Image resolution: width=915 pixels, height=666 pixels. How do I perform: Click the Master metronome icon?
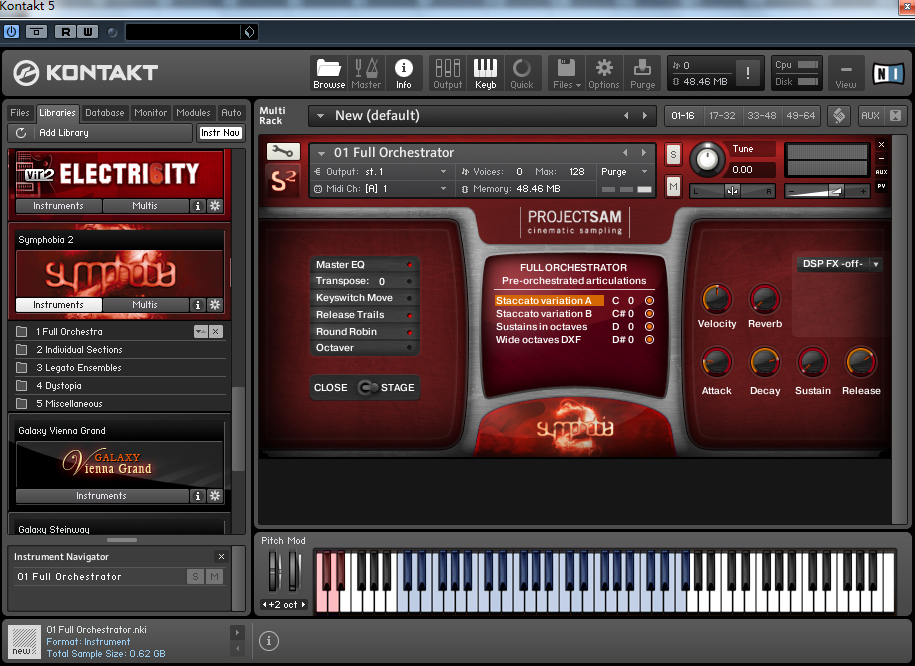coord(366,73)
